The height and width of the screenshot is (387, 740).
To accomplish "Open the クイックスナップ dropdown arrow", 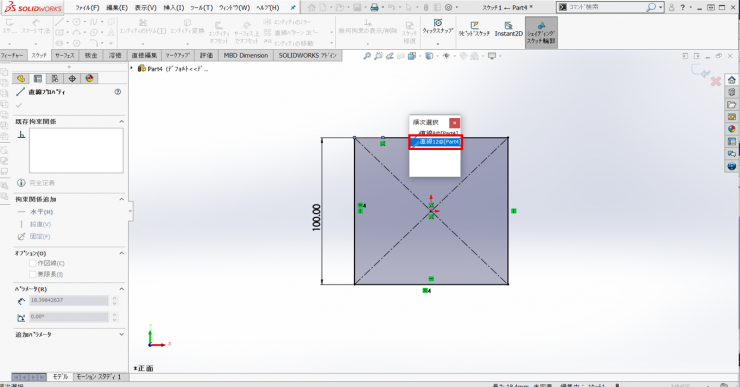I will [438, 43].
